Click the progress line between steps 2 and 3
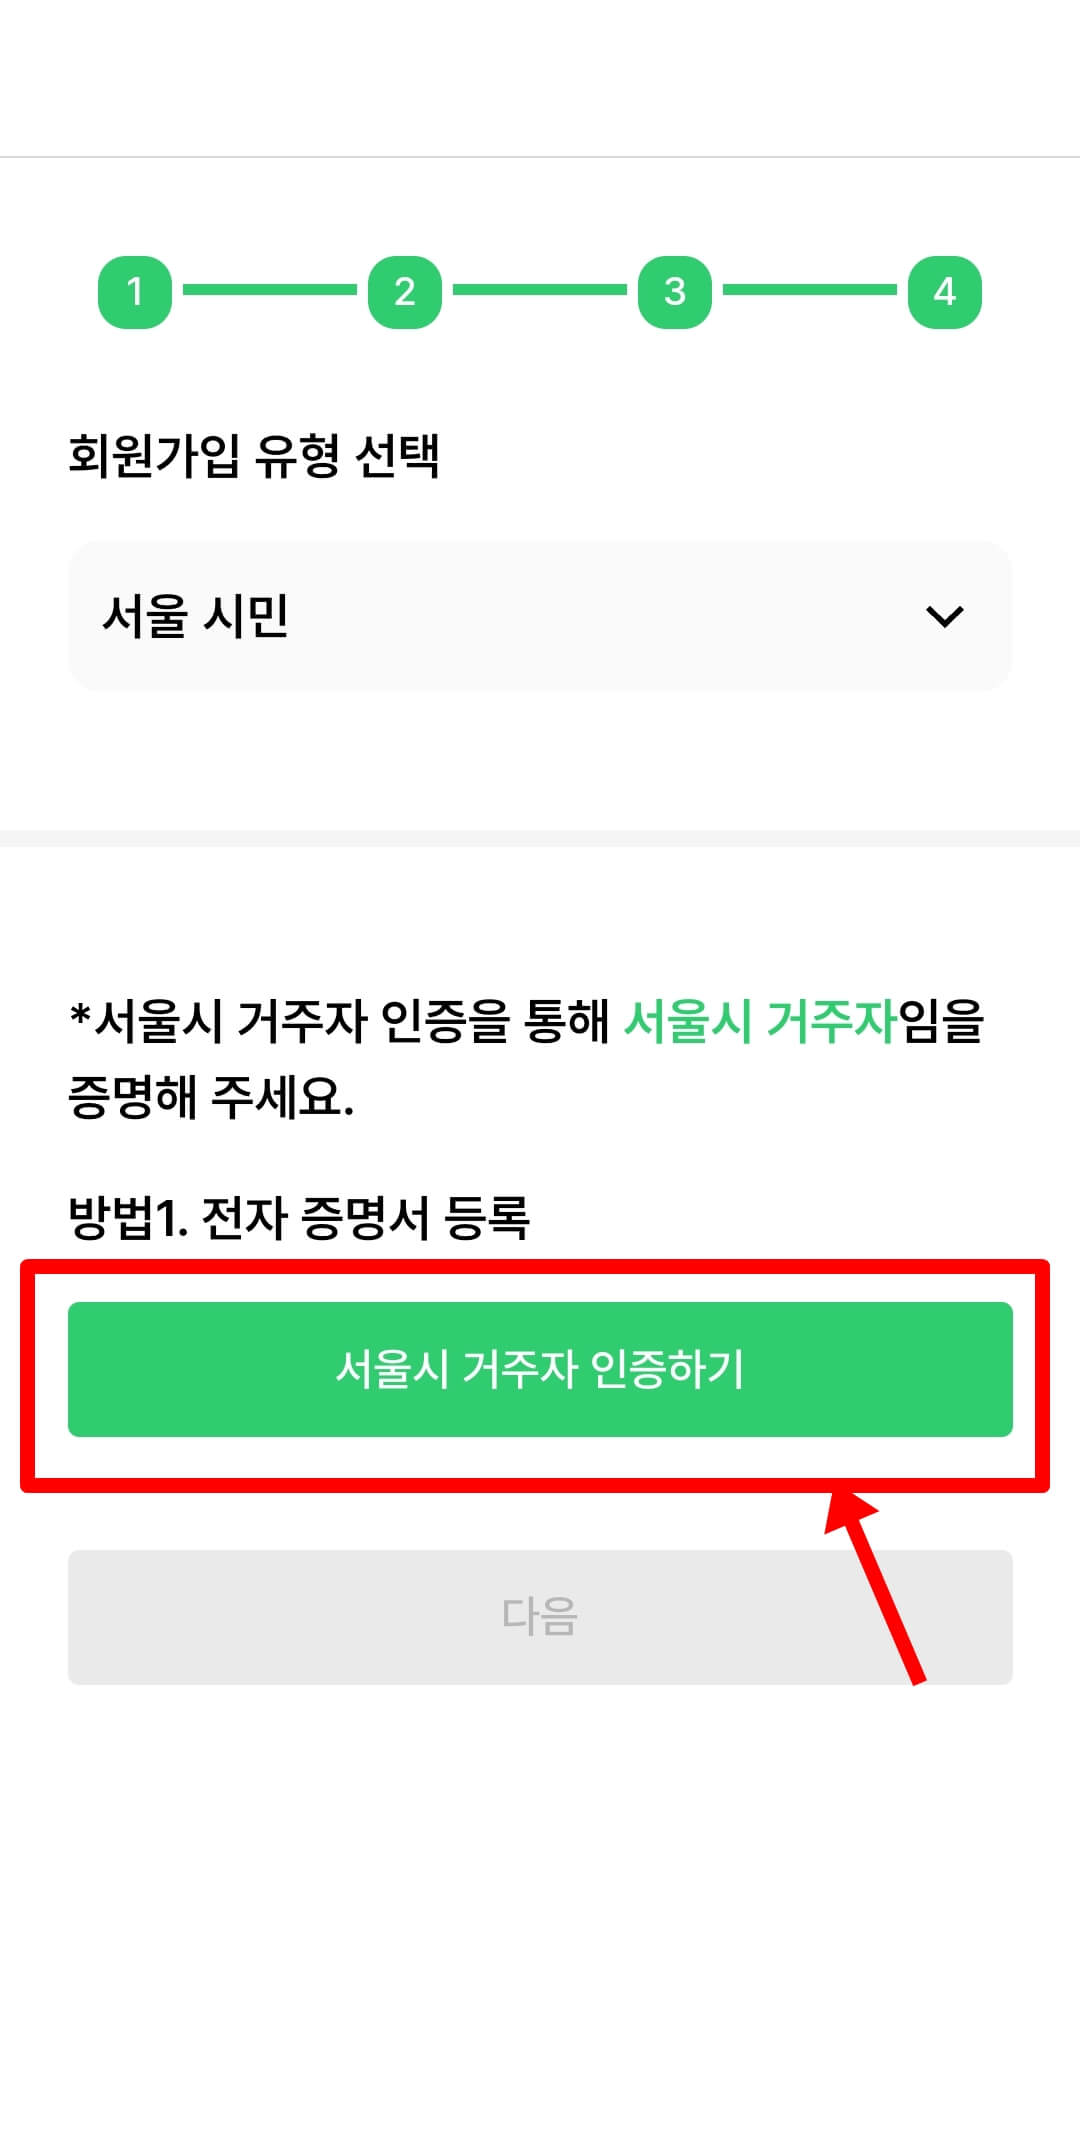The width and height of the screenshot is (1080, 2150). pyautogui.click(x=540, y=290)
